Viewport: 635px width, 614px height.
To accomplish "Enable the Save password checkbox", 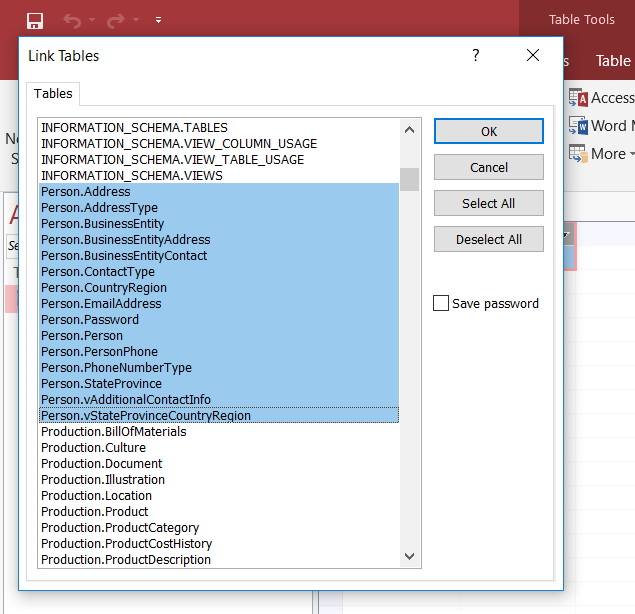I will 441,303.
